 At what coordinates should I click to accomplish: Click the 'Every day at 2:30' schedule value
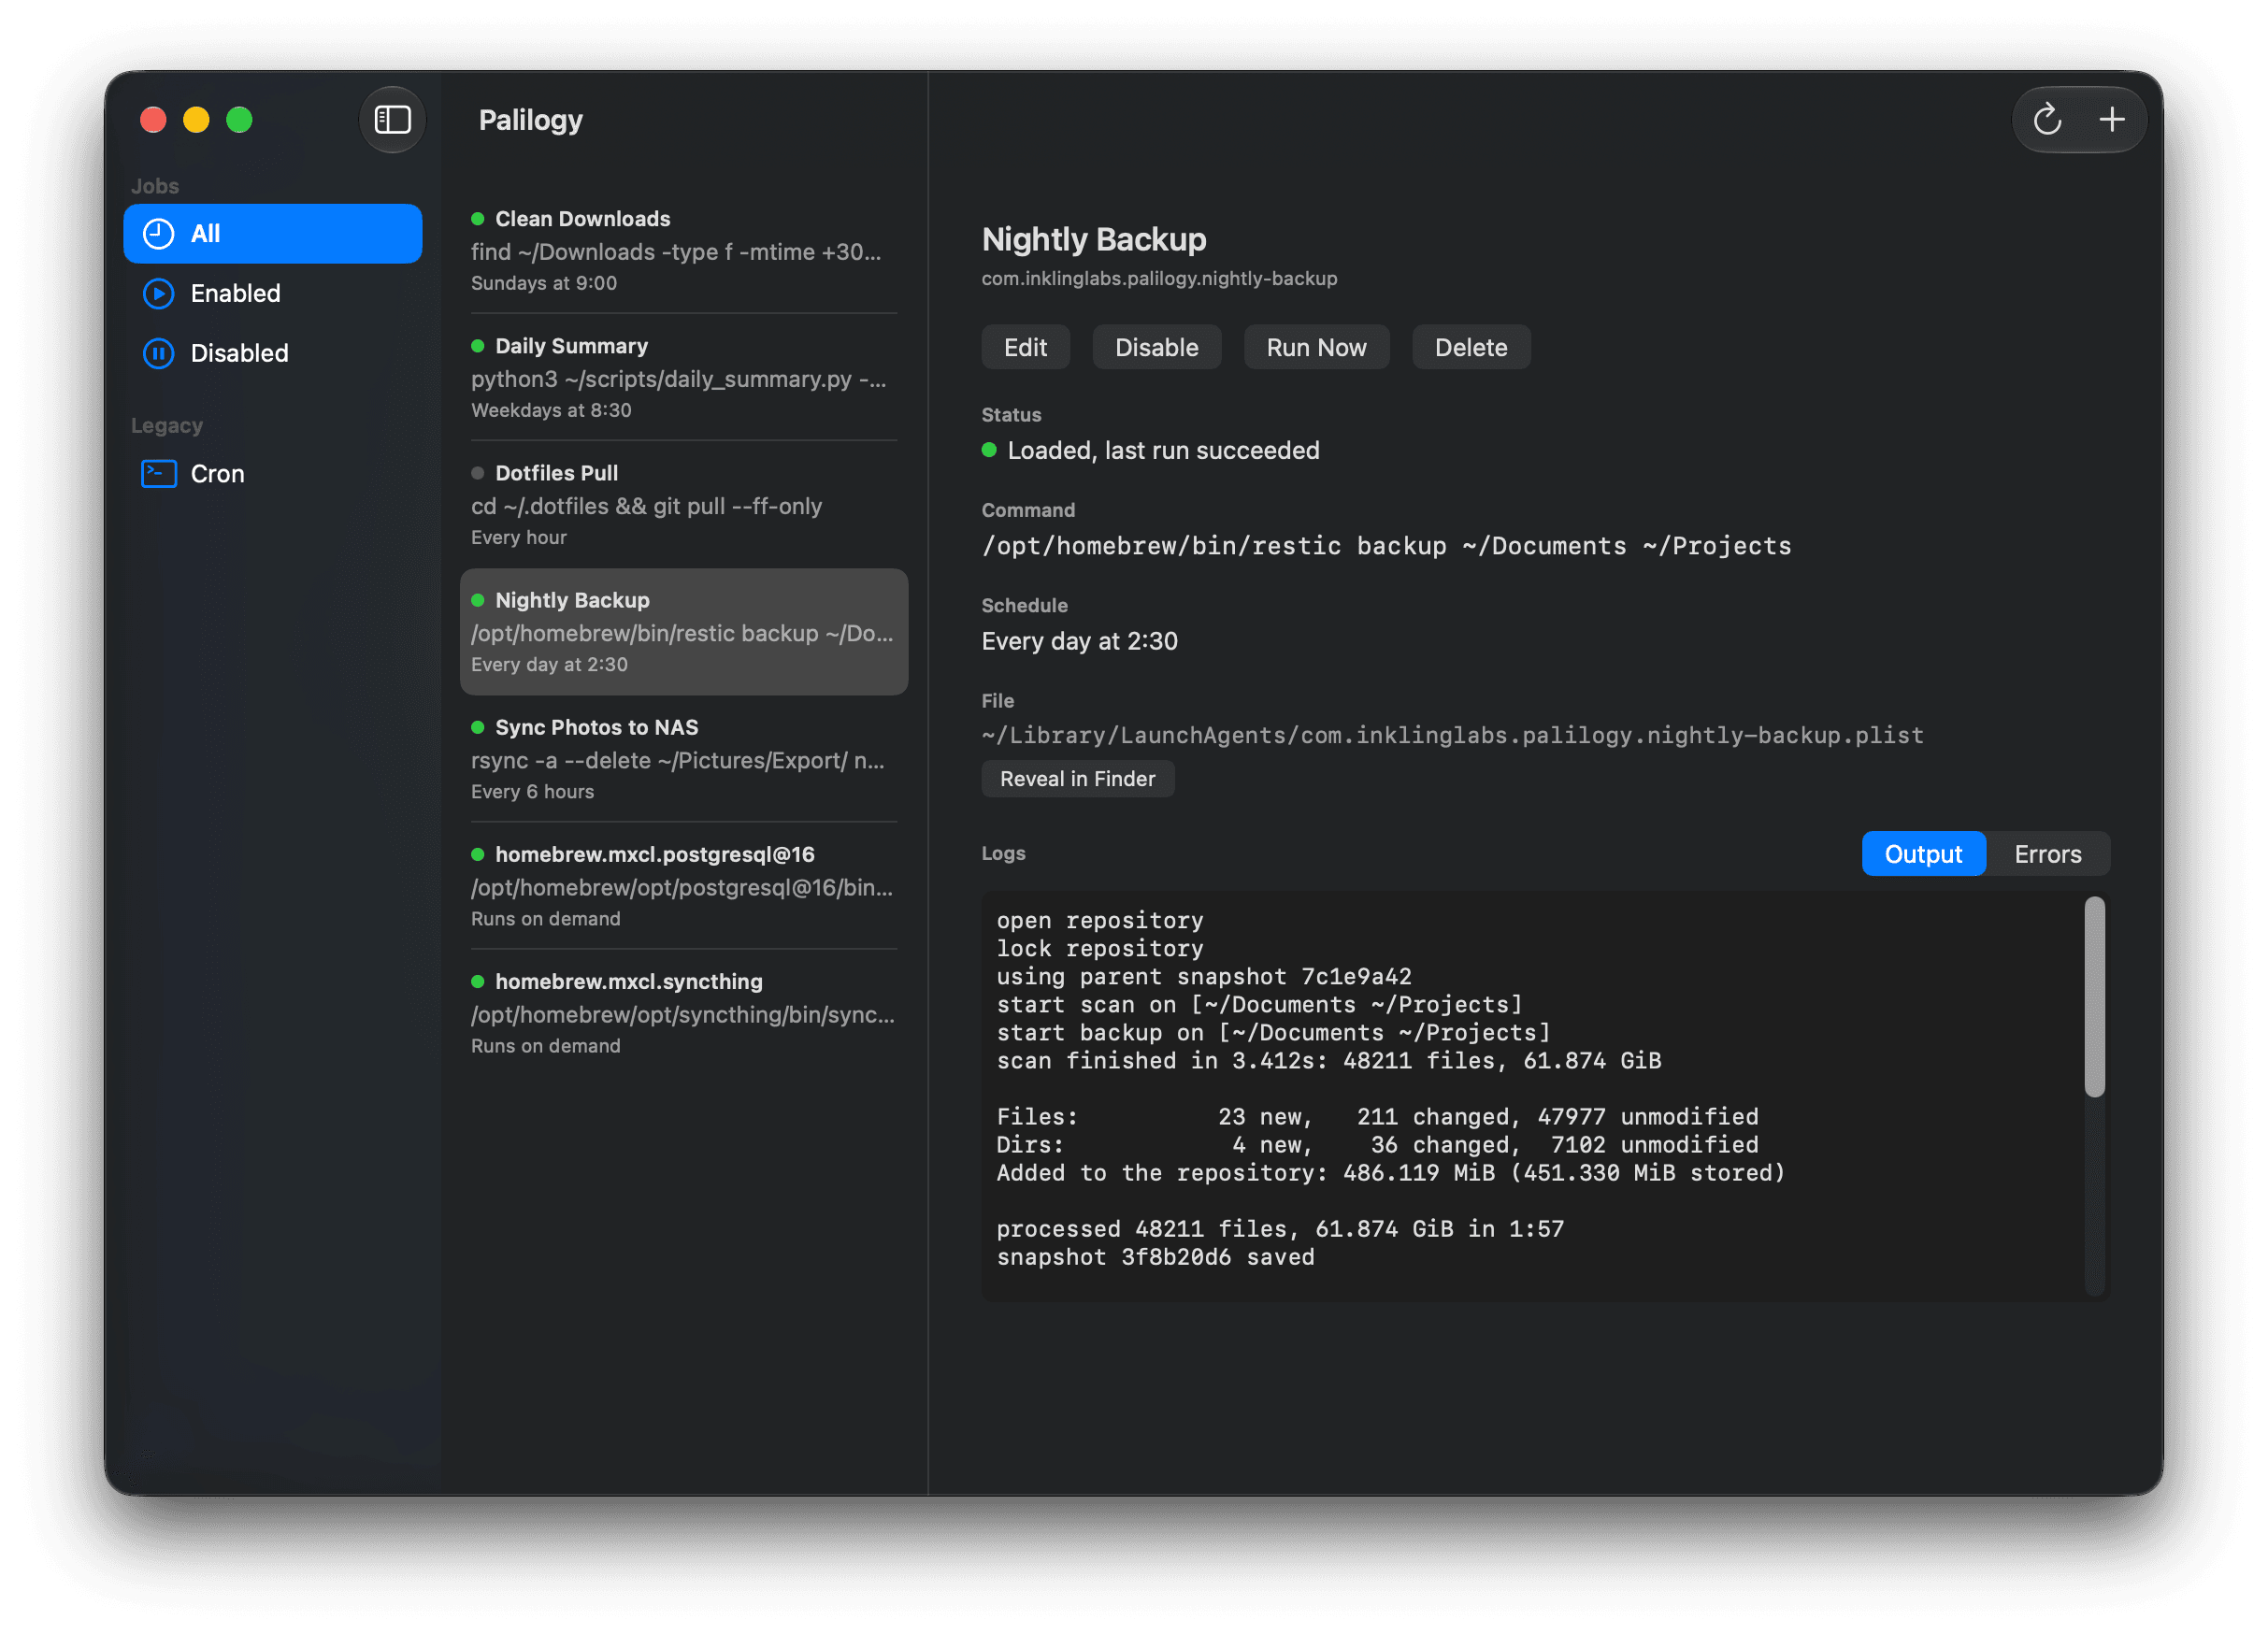[1079, 641]
